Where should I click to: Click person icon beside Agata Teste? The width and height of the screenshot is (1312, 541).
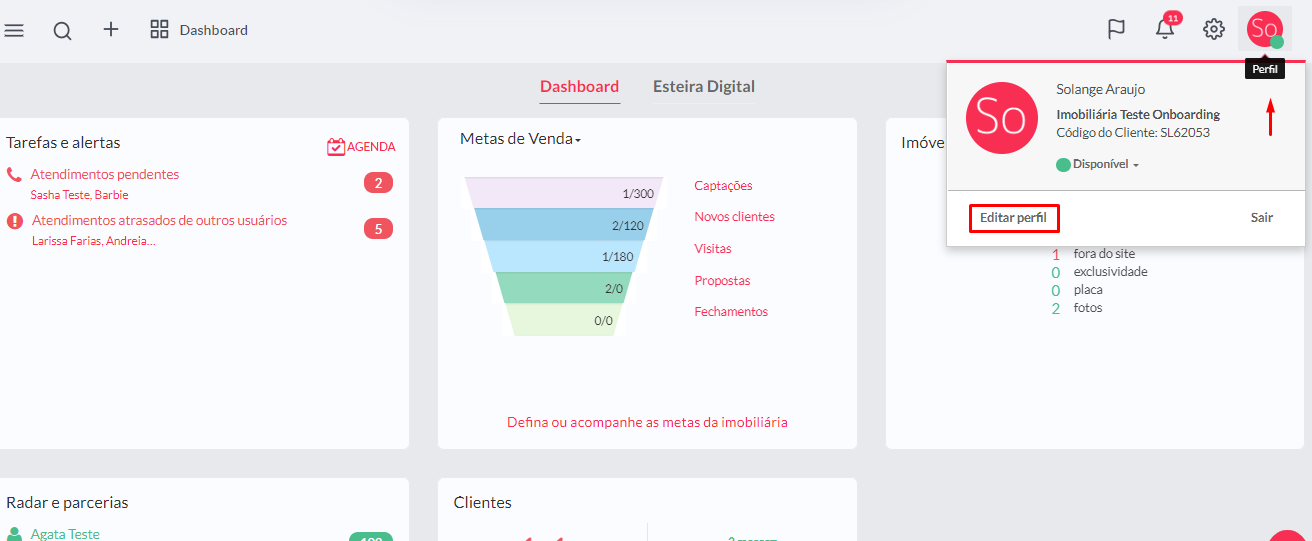click(x=14, y=534)
